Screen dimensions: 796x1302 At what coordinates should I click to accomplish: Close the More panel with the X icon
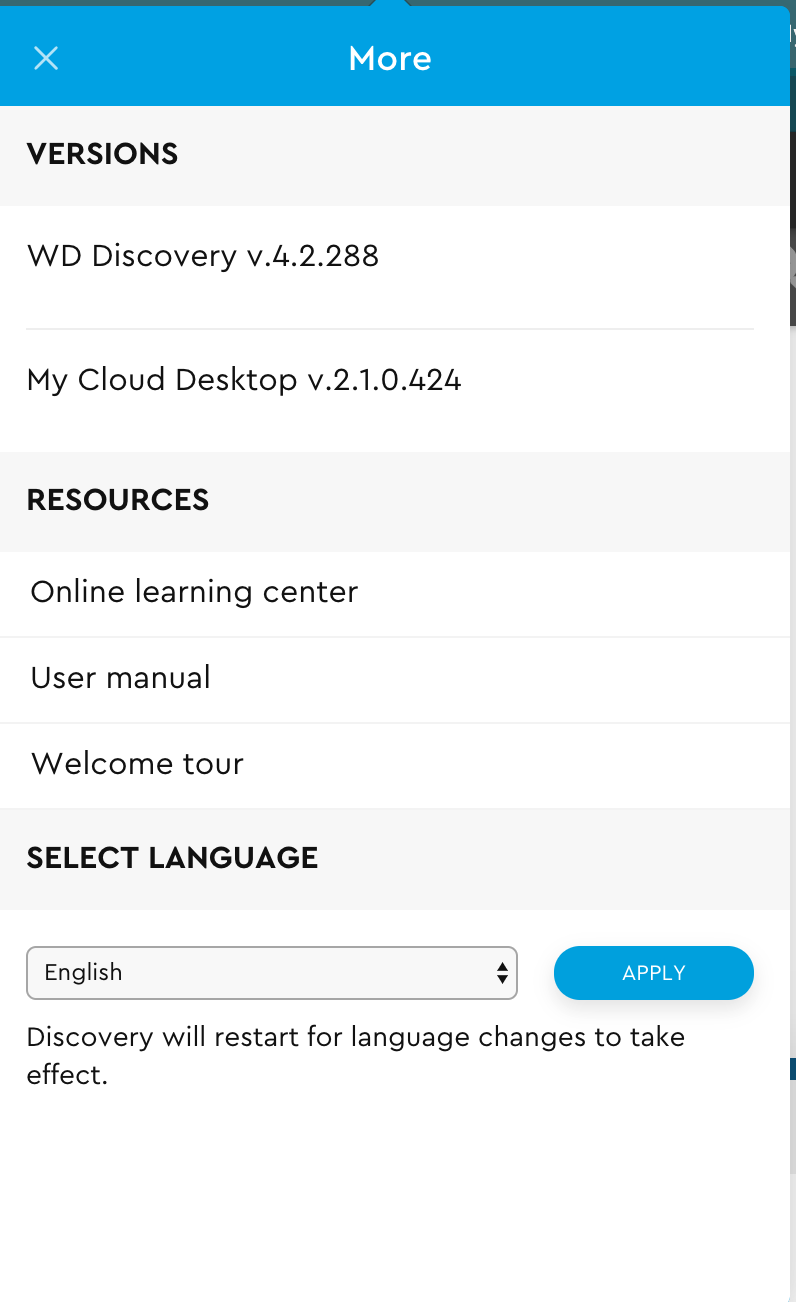coord(46,58)
